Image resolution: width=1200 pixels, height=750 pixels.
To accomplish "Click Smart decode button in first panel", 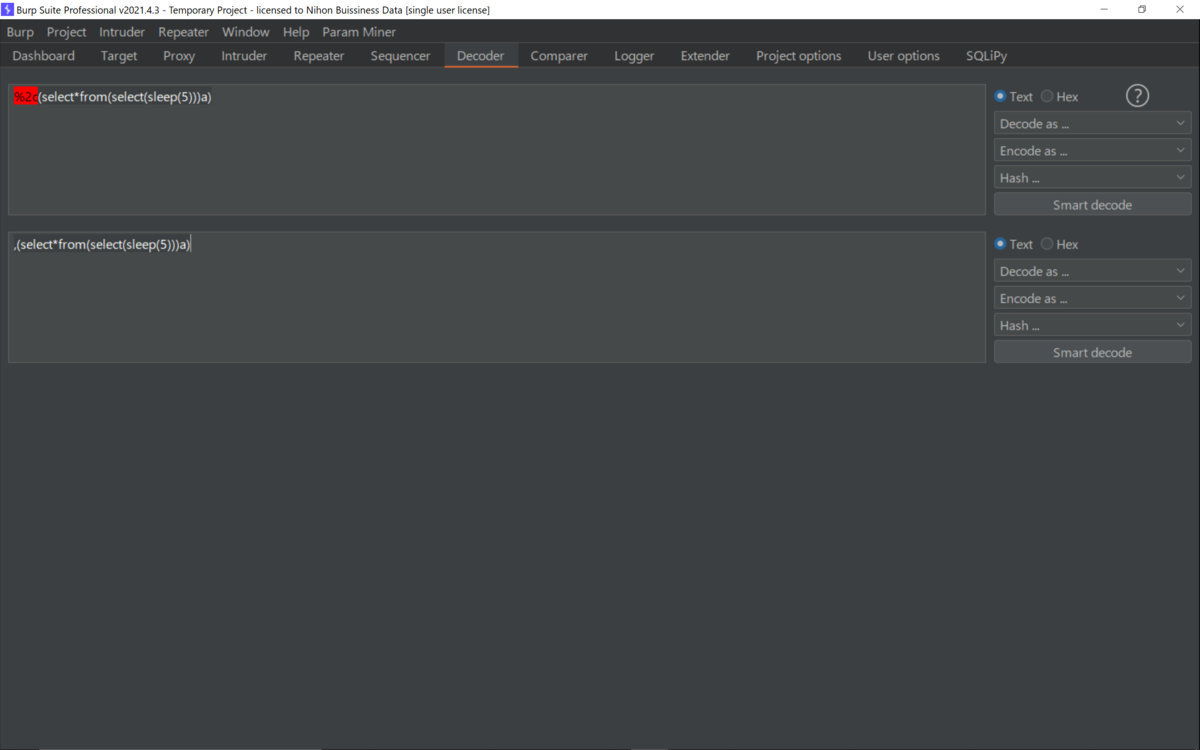I will [x=1092, y=205].
